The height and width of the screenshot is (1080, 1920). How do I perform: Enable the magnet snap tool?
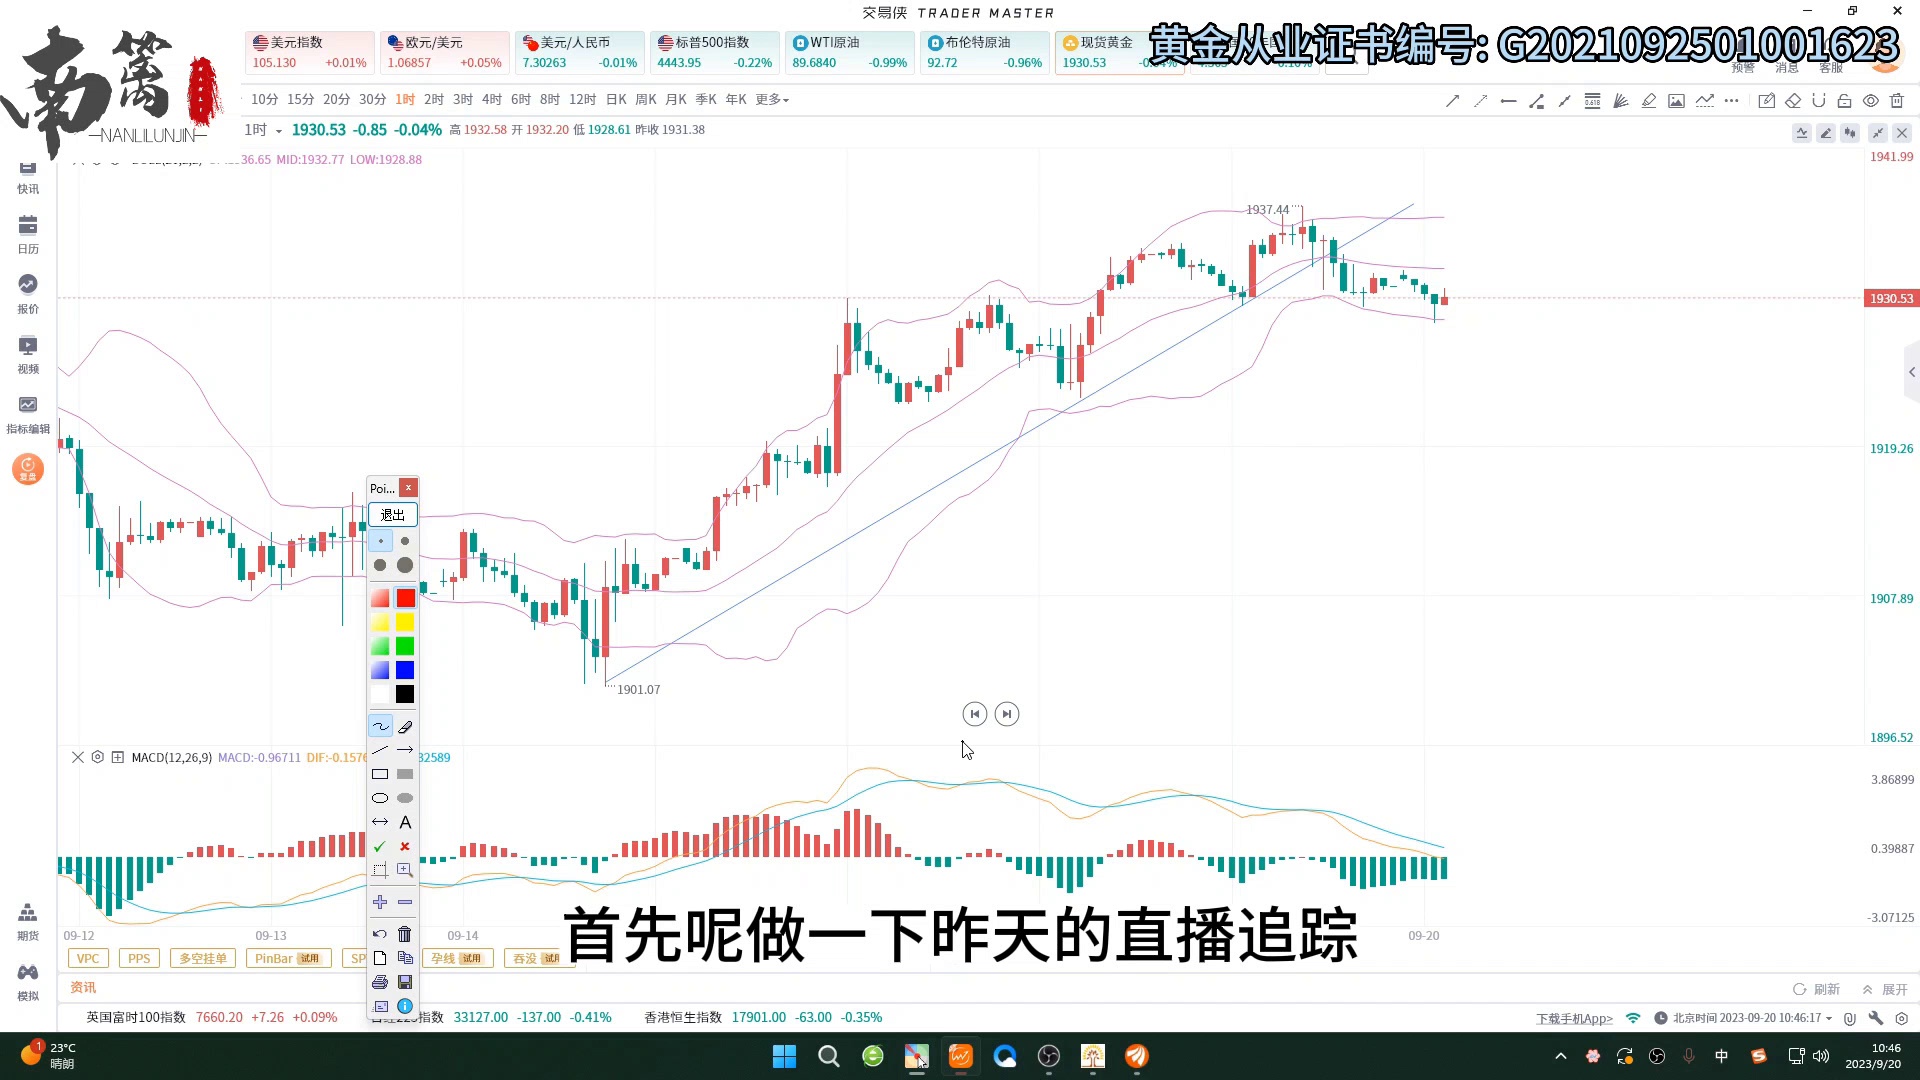click(x=1818, y=101)
